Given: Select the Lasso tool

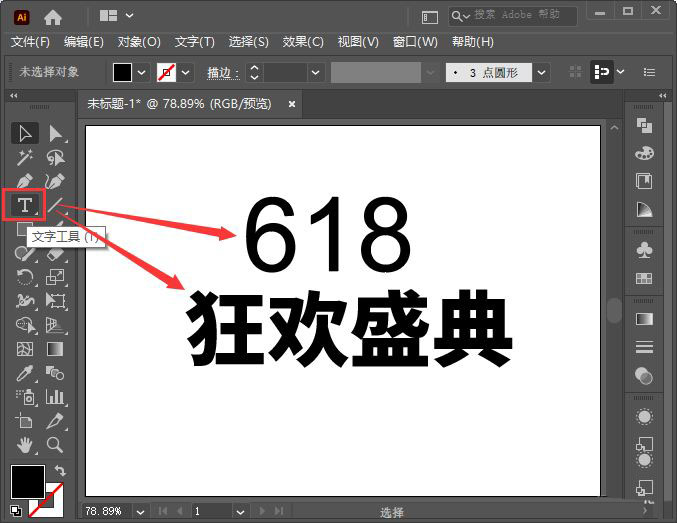Looking at the screenshot, I should tap(56, 158).
